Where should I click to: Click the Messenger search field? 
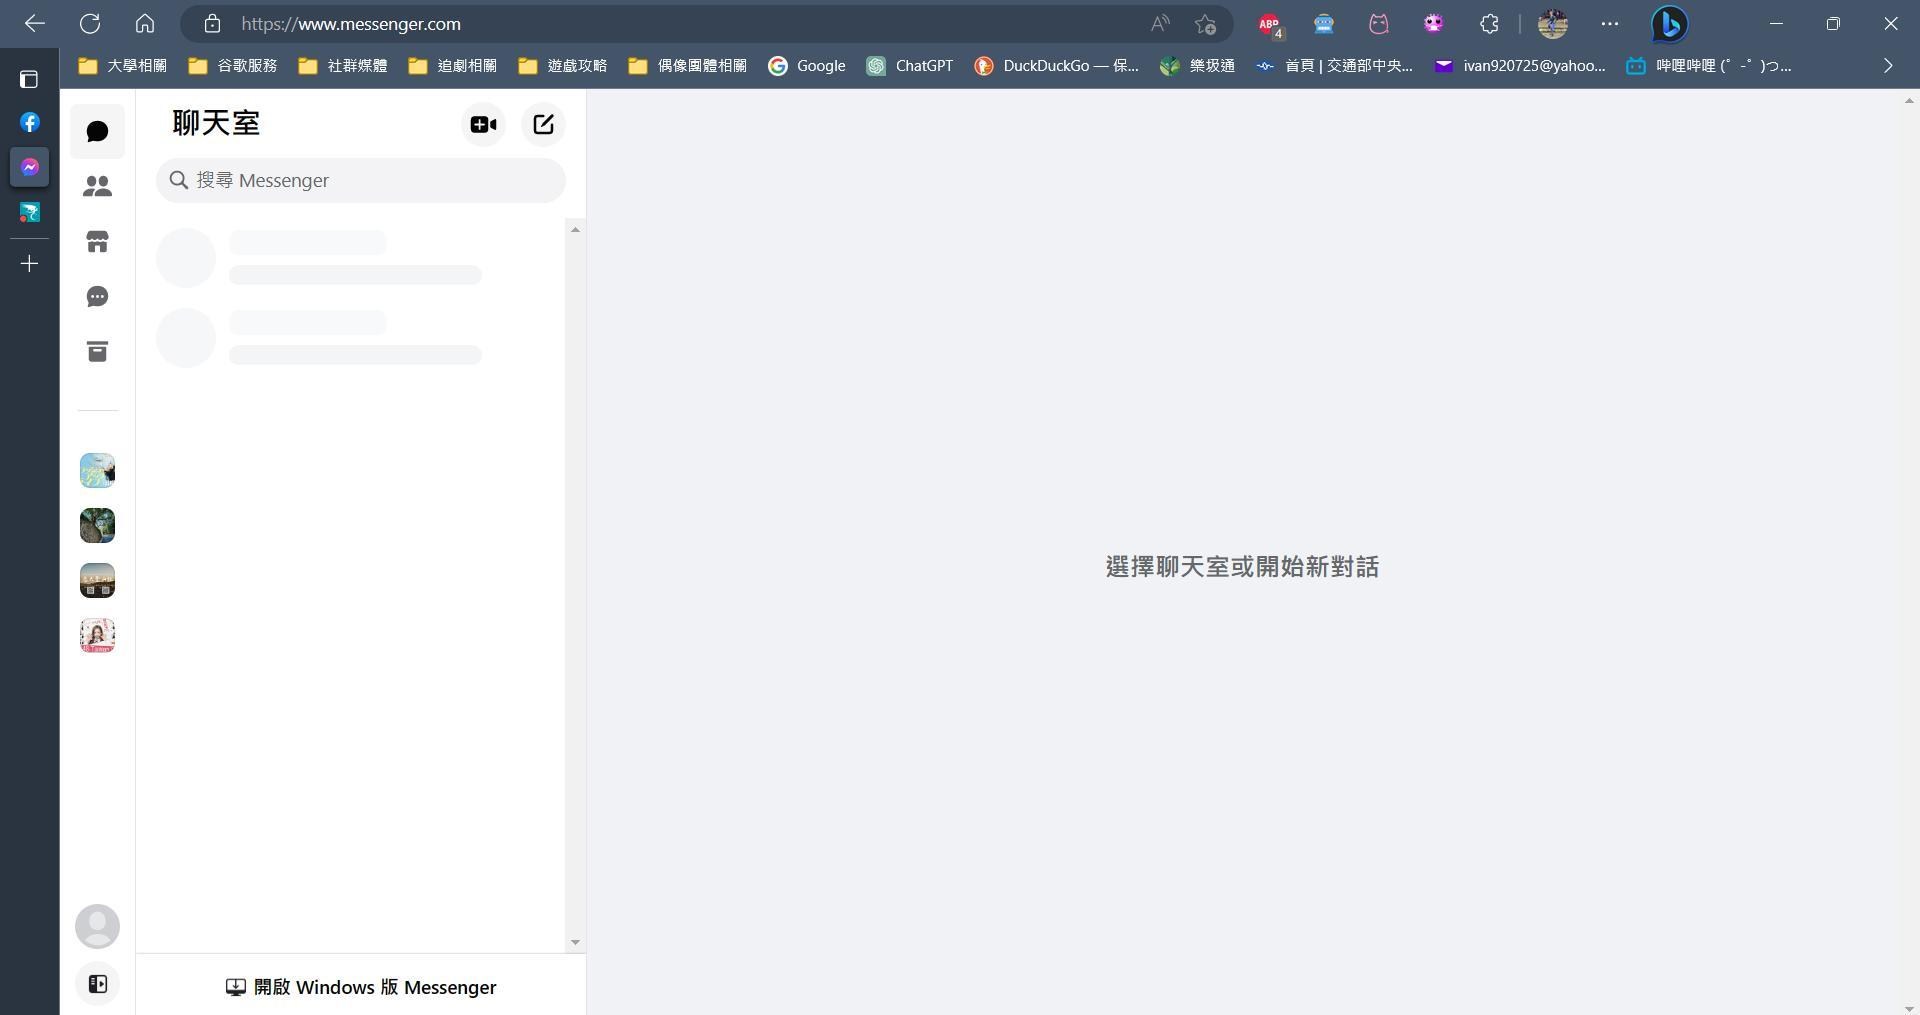click(360, 180)
